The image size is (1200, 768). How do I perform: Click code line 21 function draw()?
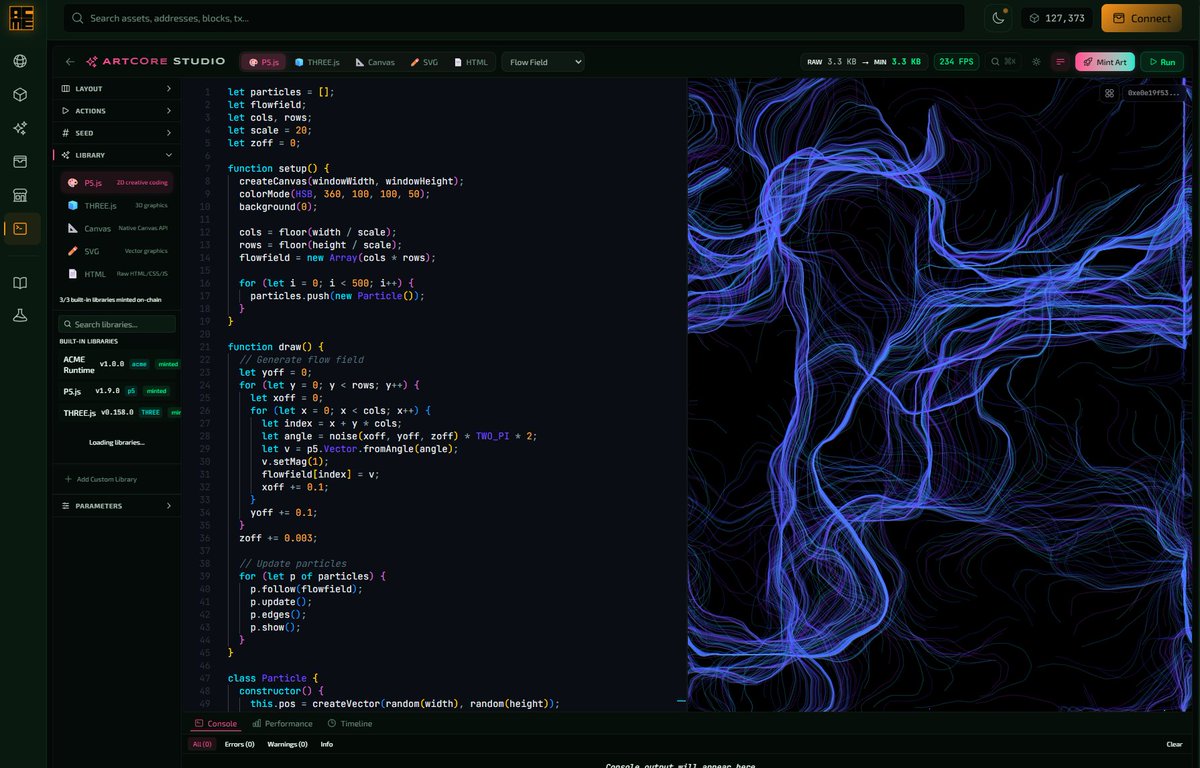[x=275, y=347]
